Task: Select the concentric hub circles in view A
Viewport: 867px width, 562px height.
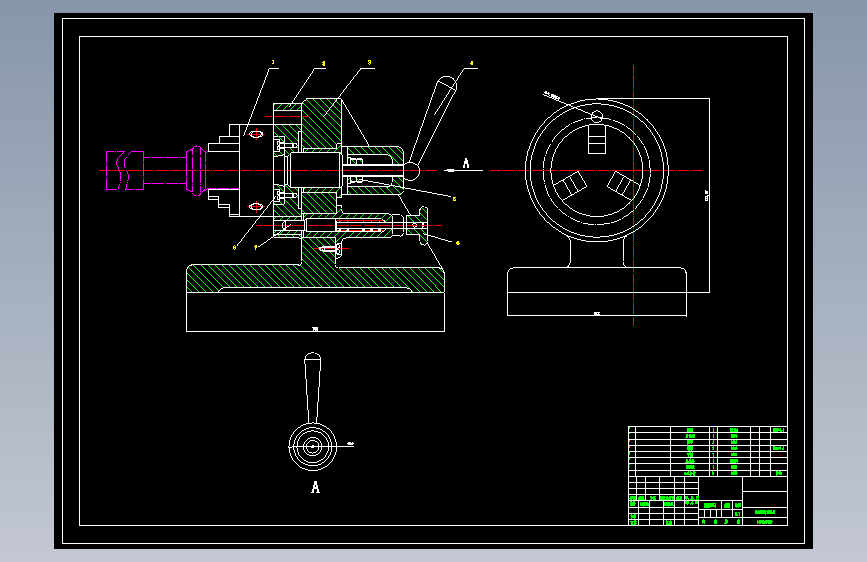Action: (x=312, y=446)
